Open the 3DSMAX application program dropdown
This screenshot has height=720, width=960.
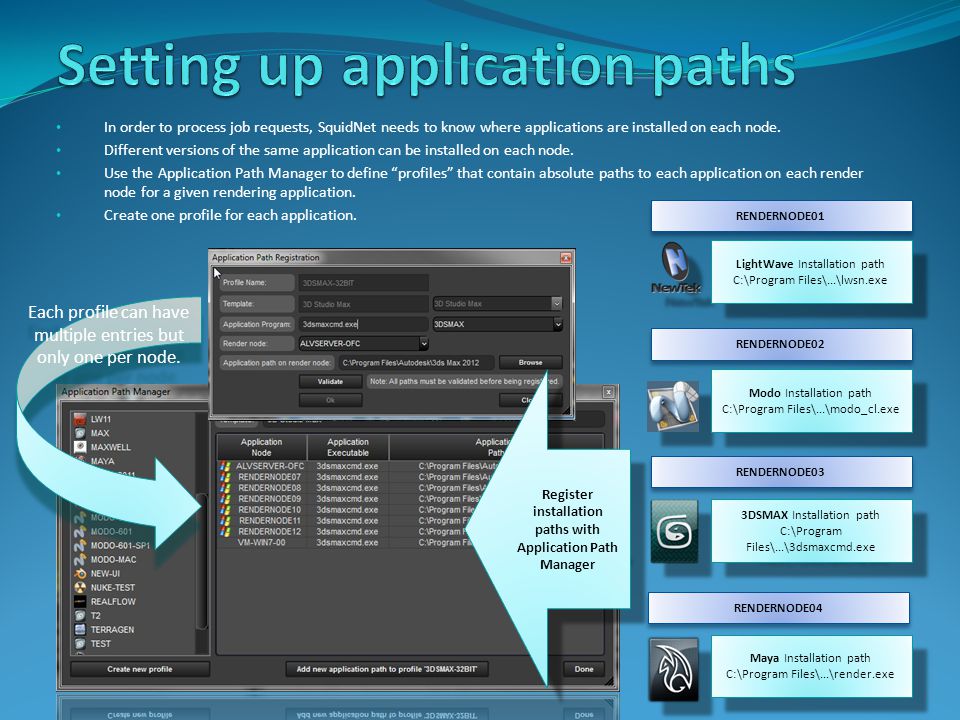tap(558, 324)
